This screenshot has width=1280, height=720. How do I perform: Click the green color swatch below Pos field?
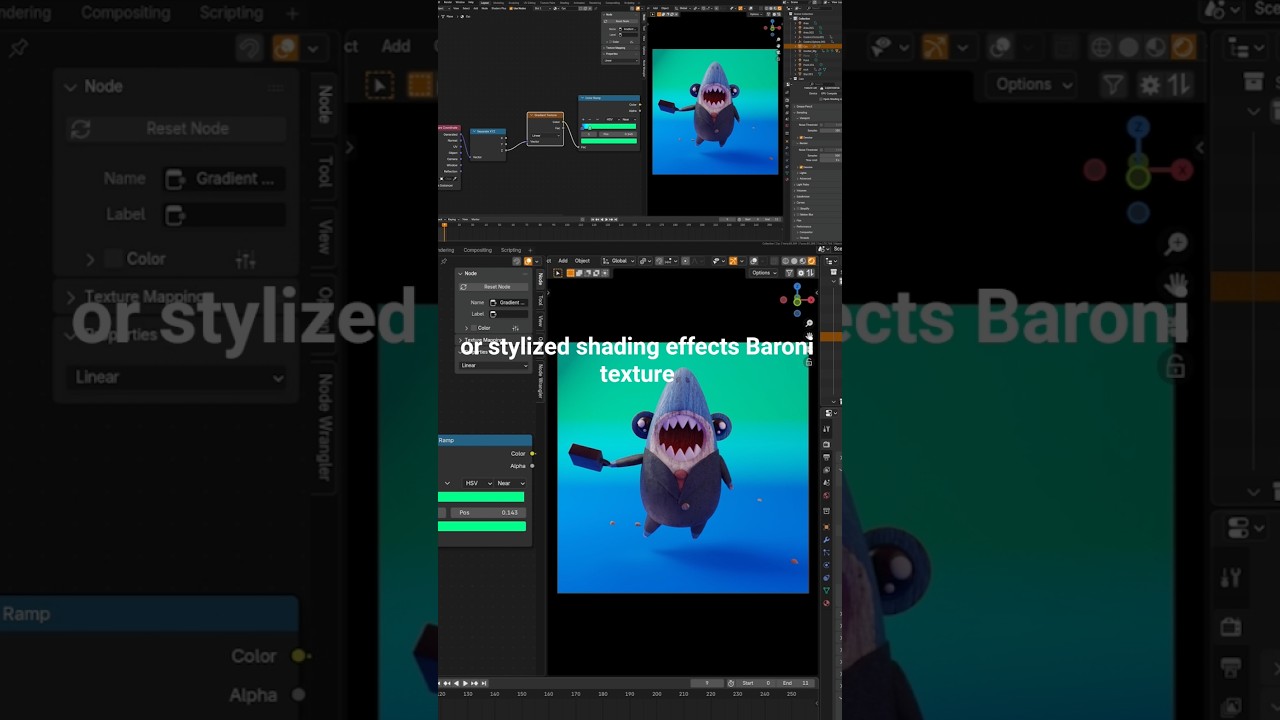click(482, 526)
